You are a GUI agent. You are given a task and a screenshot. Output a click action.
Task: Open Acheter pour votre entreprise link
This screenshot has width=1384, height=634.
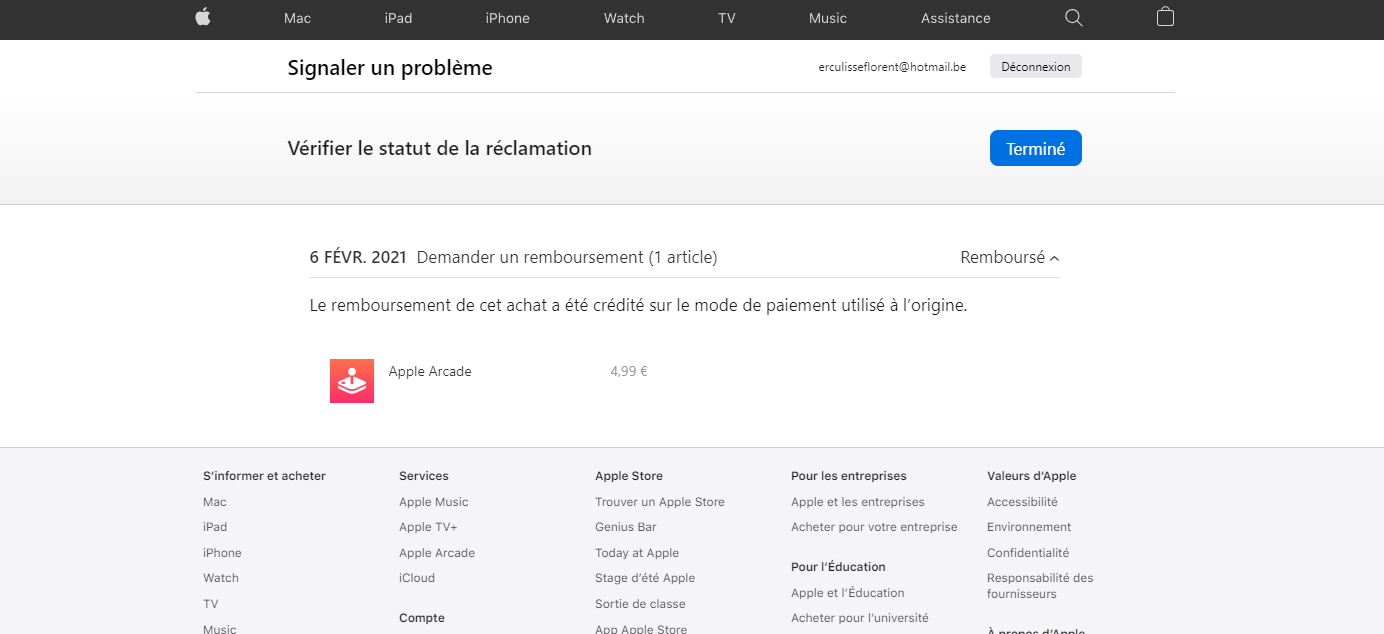(874, 527)
